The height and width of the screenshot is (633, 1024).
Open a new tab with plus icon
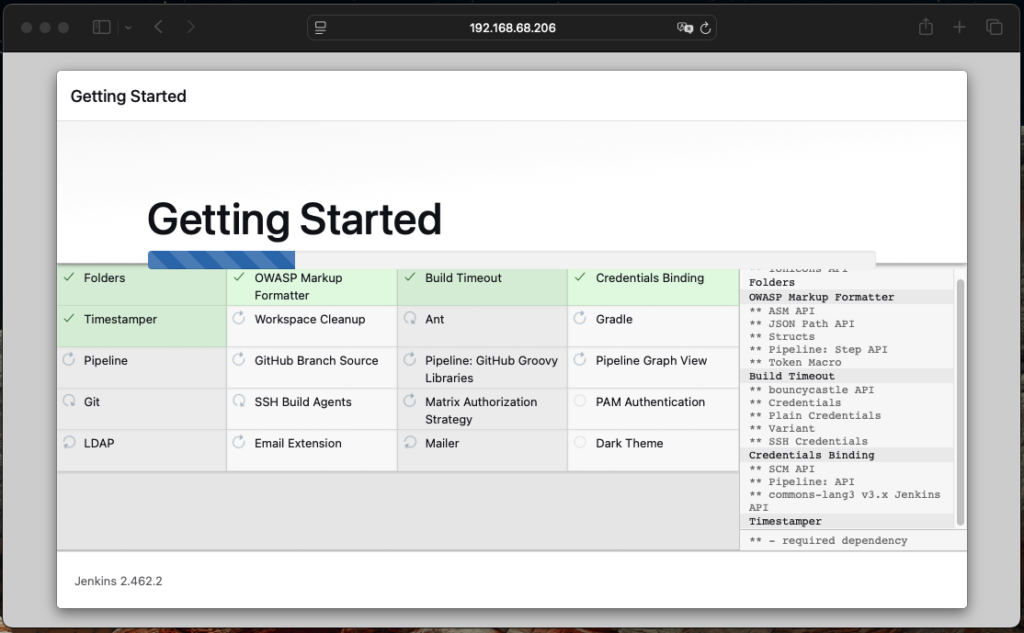coord(959,27)
